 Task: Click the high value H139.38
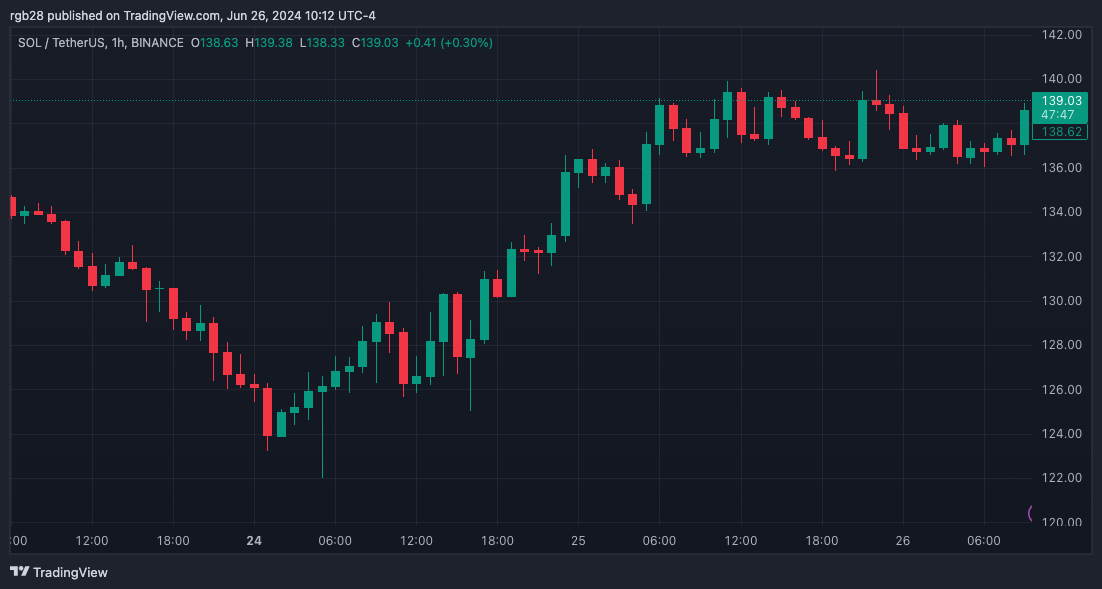tap(268, 43)
